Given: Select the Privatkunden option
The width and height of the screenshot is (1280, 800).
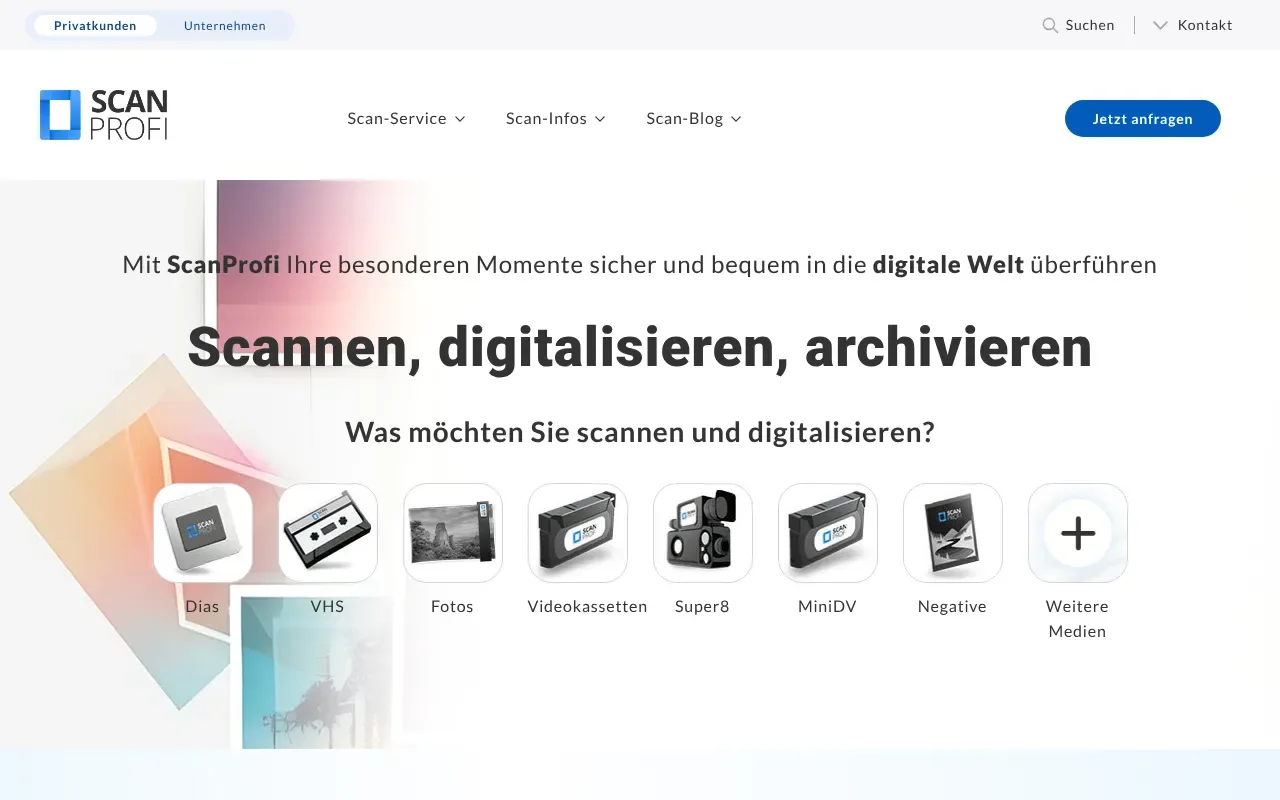Looking at the screenshot, I should pos(95,25).
